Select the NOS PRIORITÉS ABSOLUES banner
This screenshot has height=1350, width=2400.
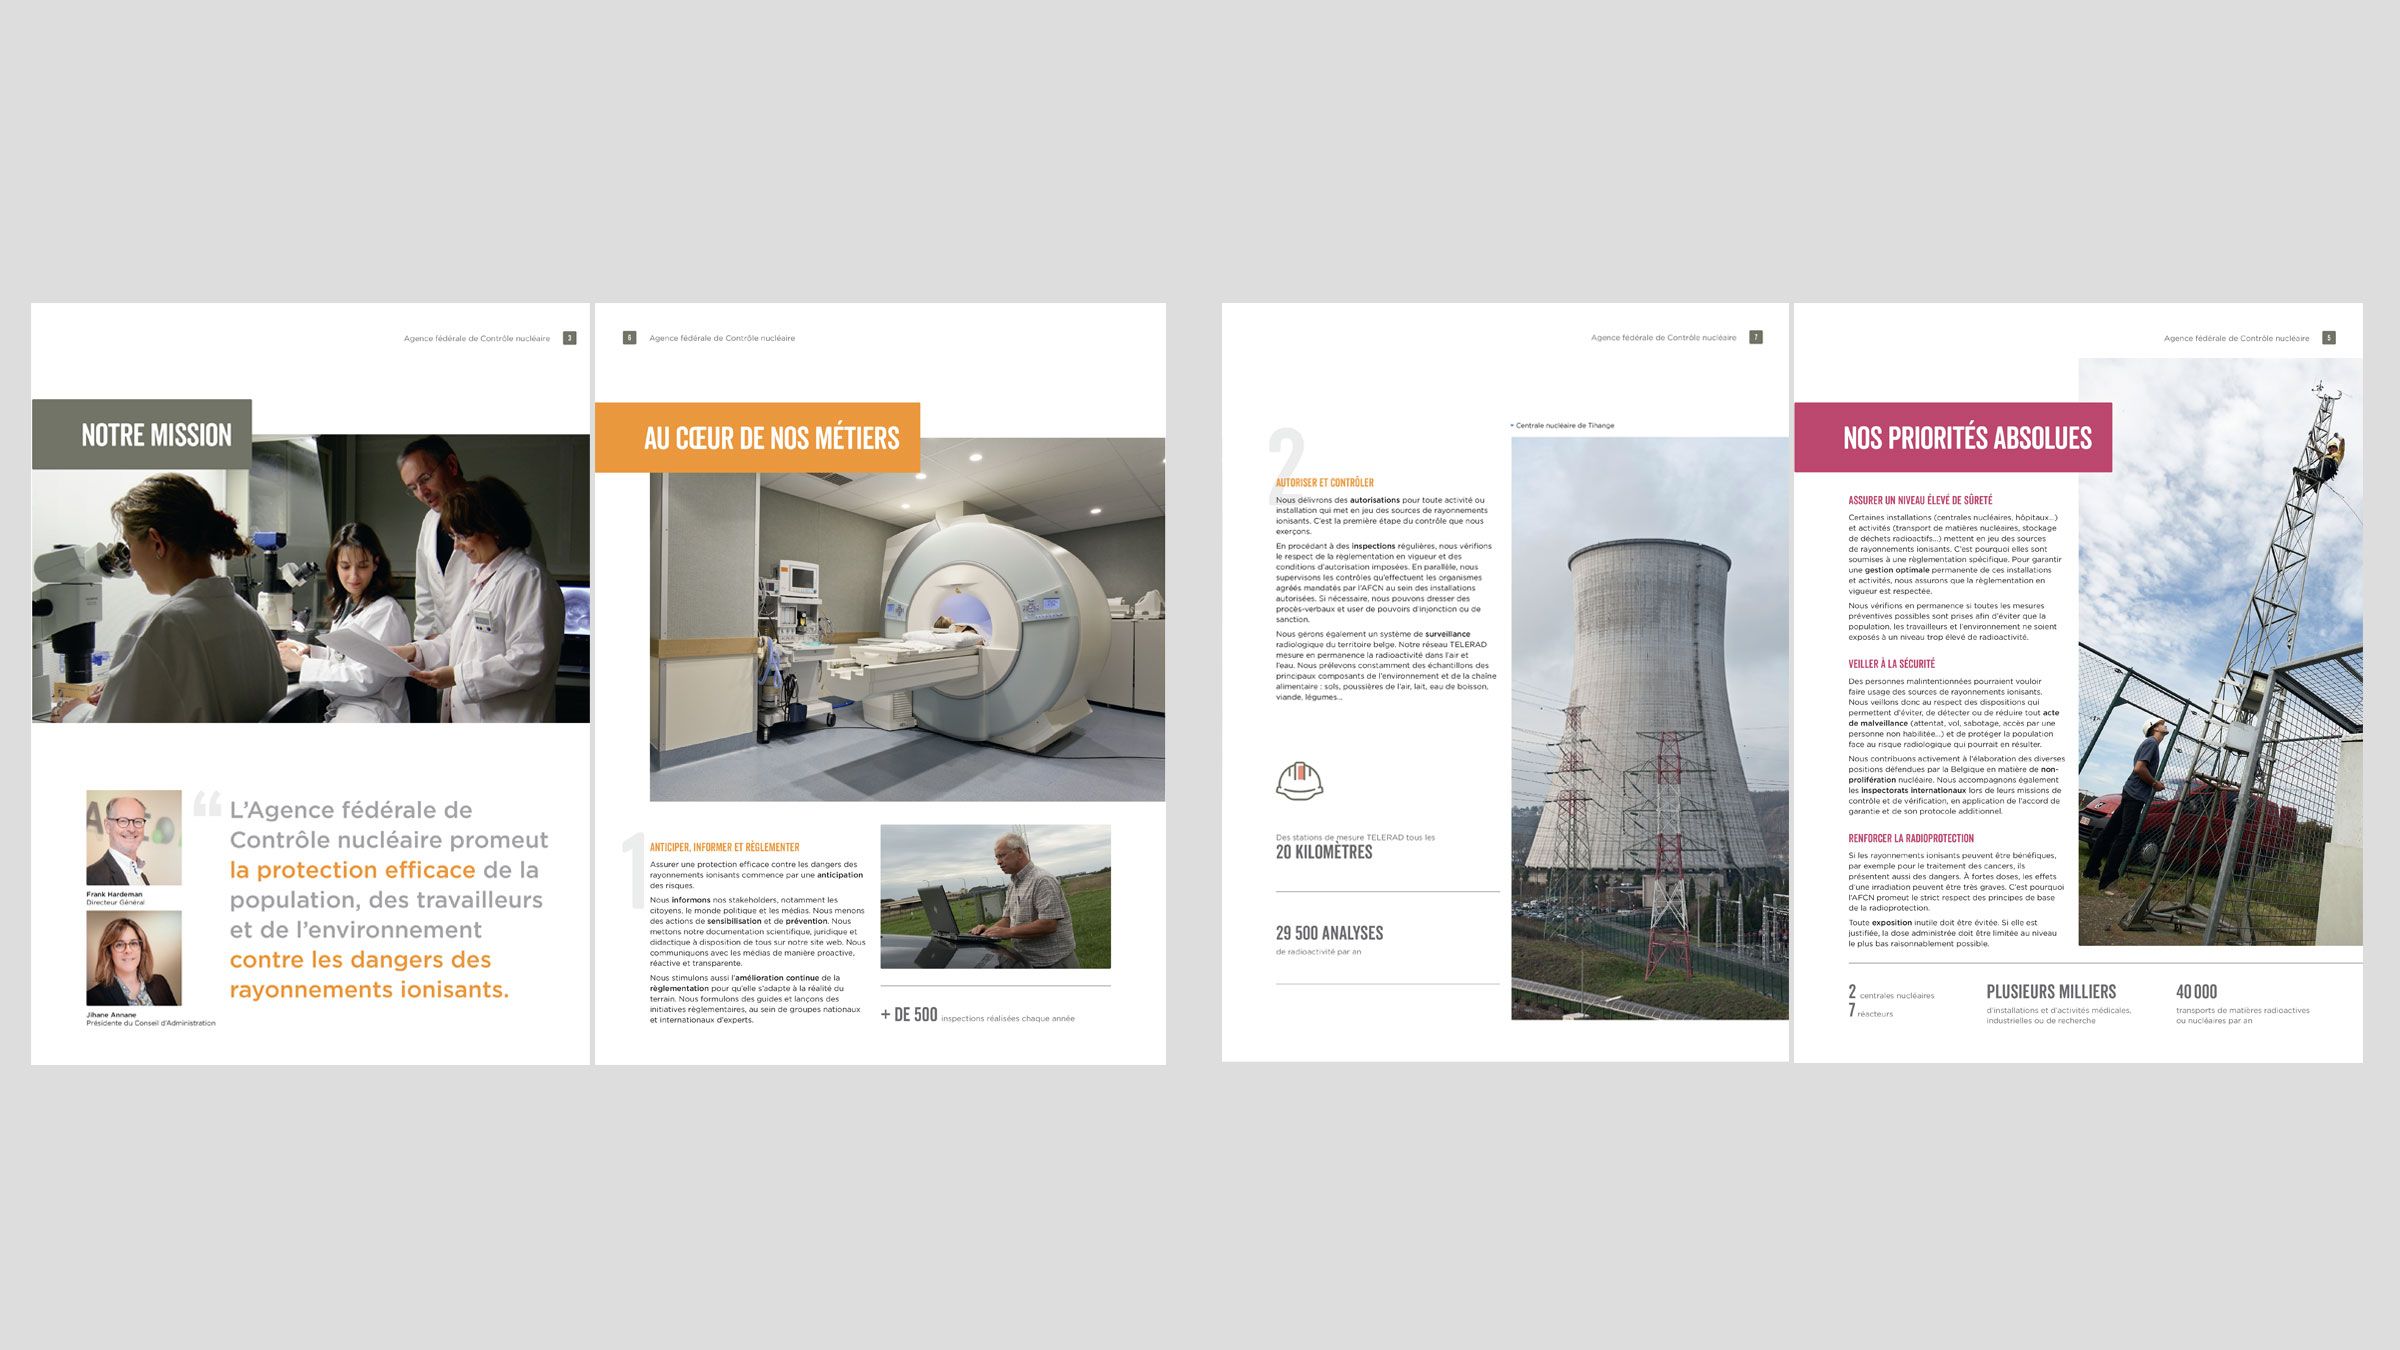[x=1953, y=437]
